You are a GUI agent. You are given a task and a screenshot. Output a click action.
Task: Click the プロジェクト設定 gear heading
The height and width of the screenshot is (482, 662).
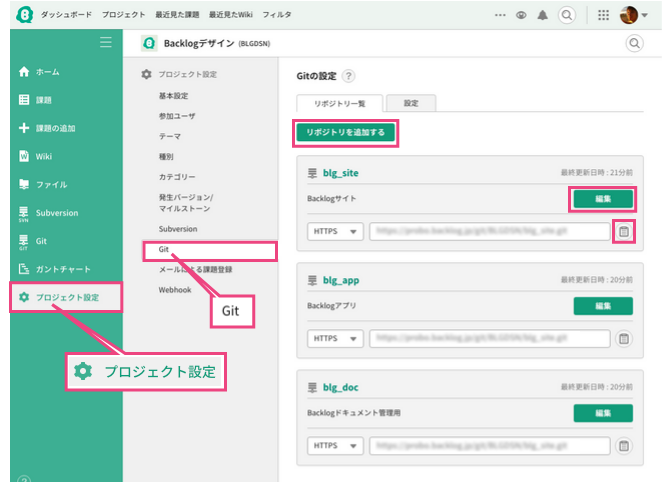179,74
